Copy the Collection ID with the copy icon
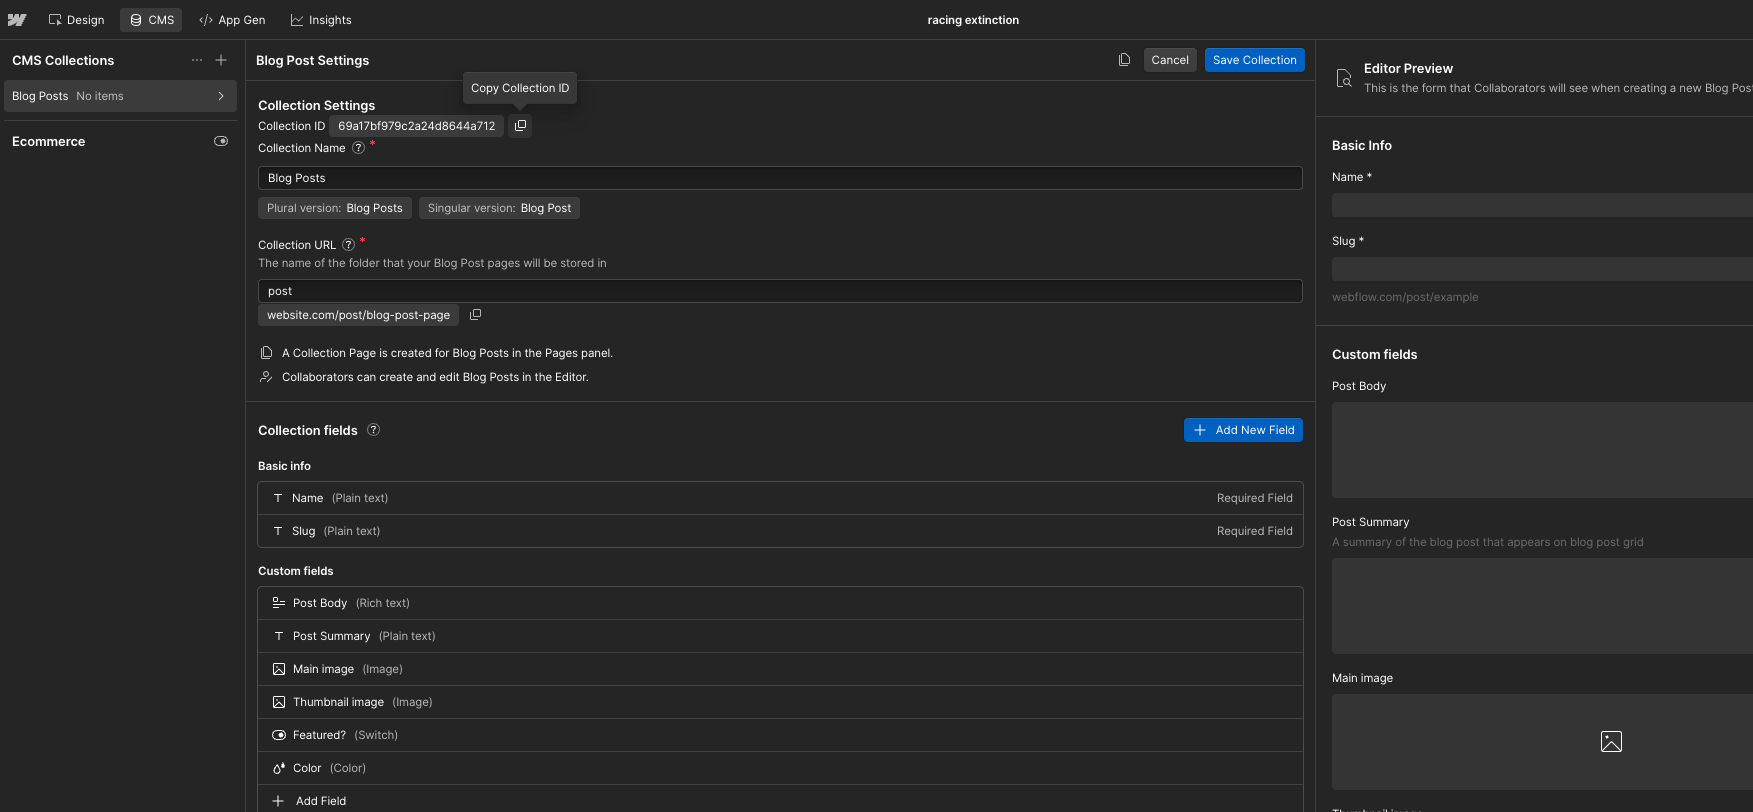Screen dimensions: 1753x812 click(520, 125)
